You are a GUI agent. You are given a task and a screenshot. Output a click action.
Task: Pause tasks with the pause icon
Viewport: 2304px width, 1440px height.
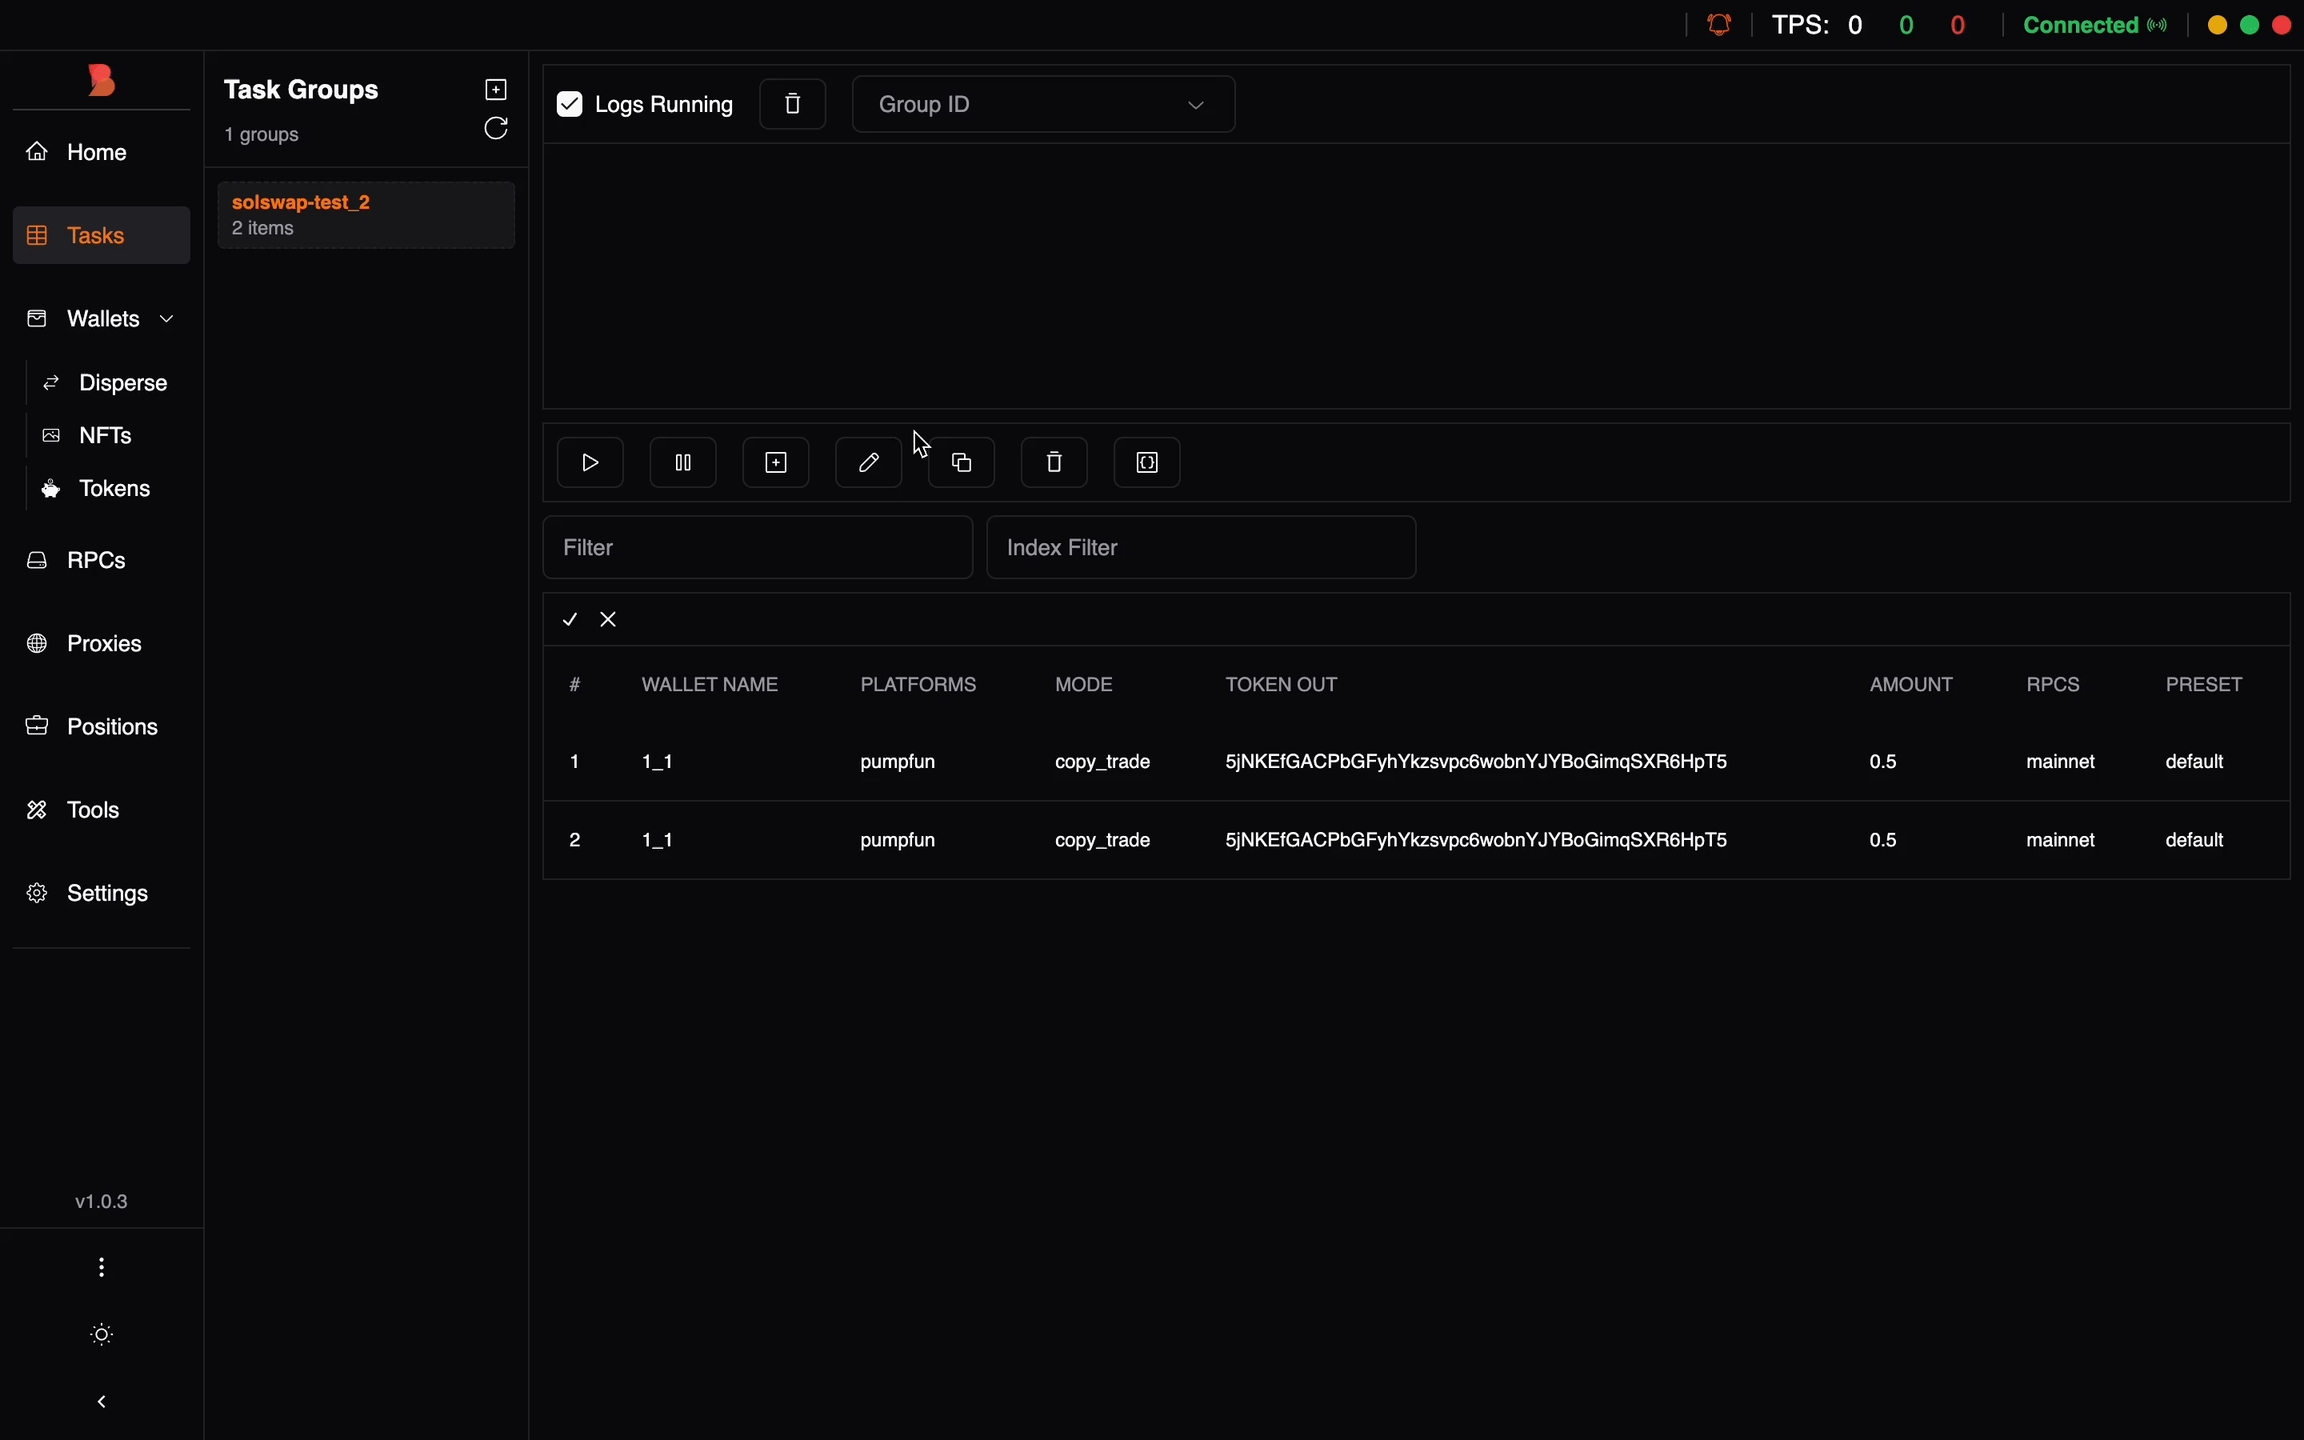(683, 462)
